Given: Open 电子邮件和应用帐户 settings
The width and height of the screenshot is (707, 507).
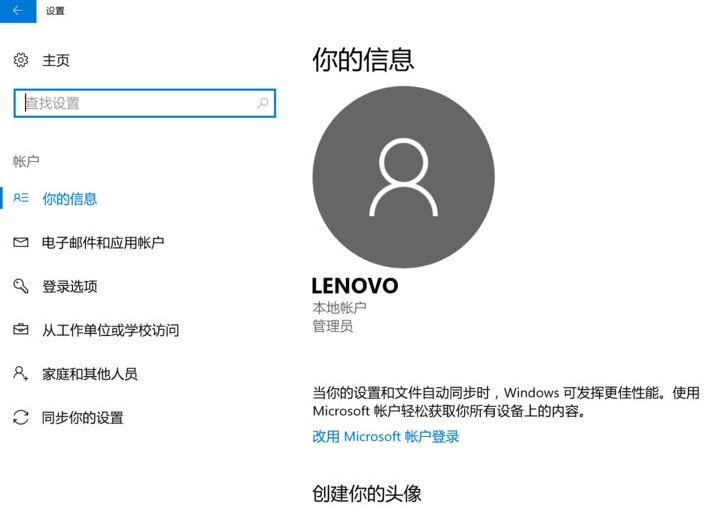Looking at the screenshot, I should [103, 243].
